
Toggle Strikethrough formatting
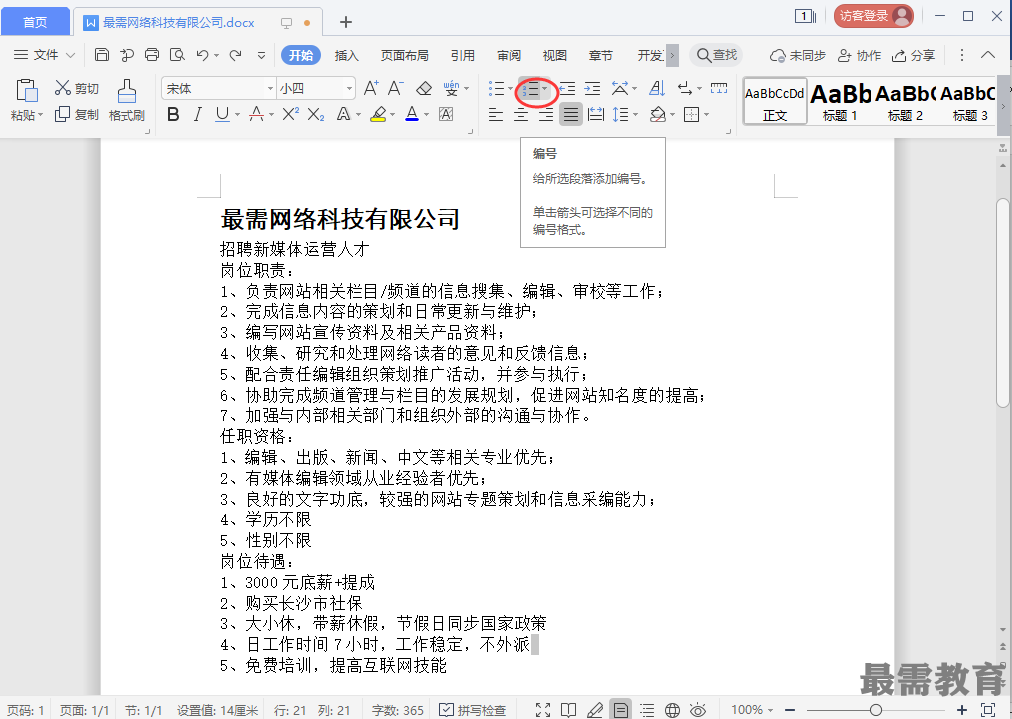pos(256,115)
